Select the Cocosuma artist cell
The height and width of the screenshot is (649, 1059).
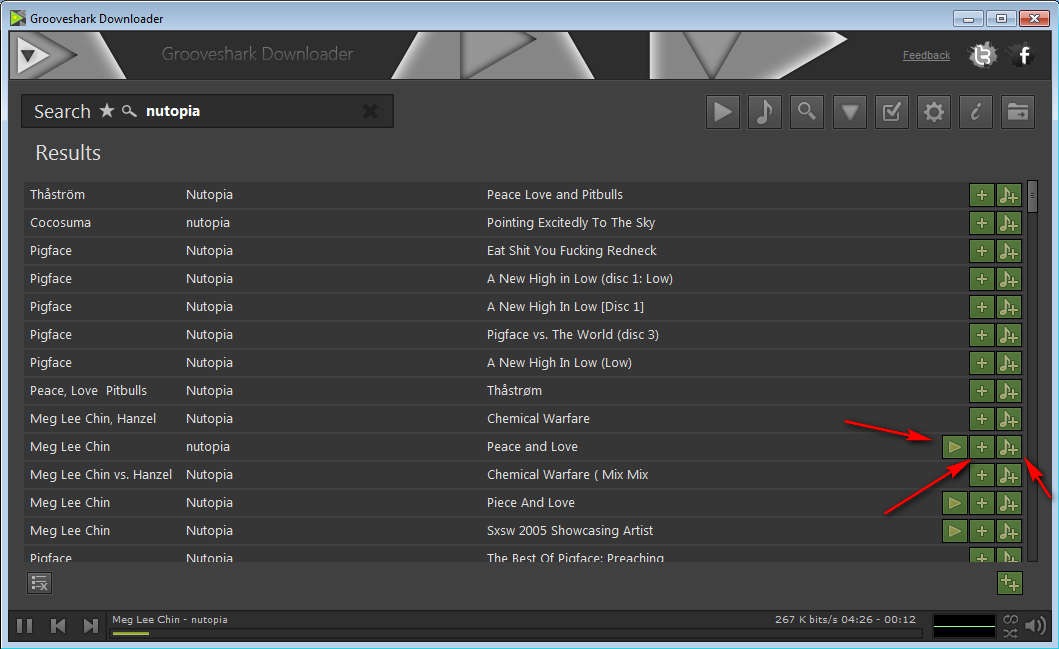point(60,222)
